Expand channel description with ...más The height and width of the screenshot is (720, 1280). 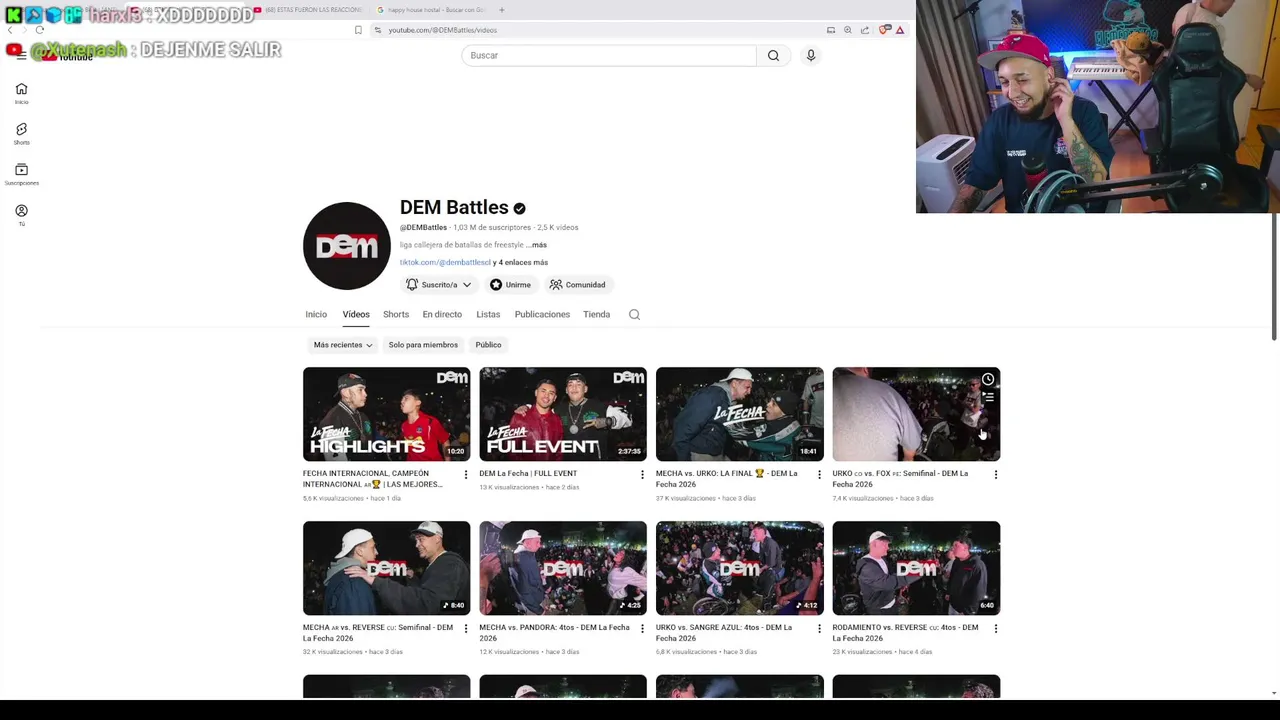(x=538, y=245)
